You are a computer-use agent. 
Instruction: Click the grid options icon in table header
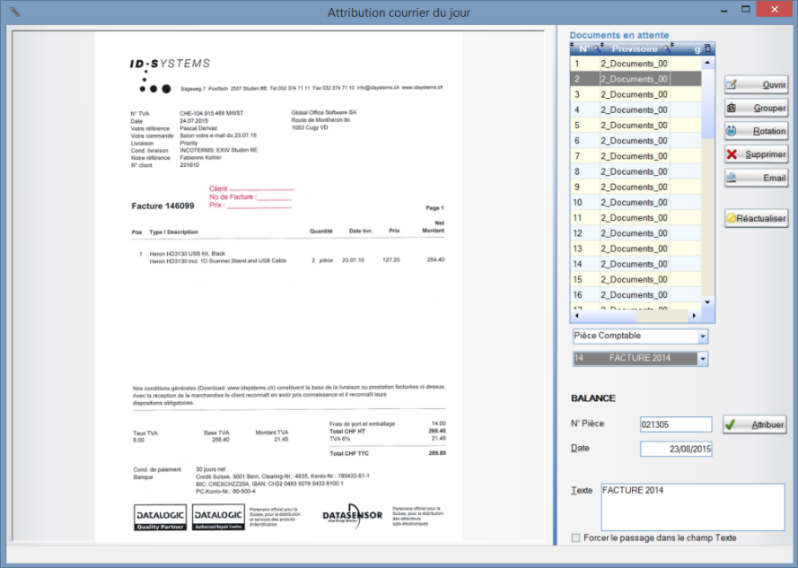[x=707, y=49]
